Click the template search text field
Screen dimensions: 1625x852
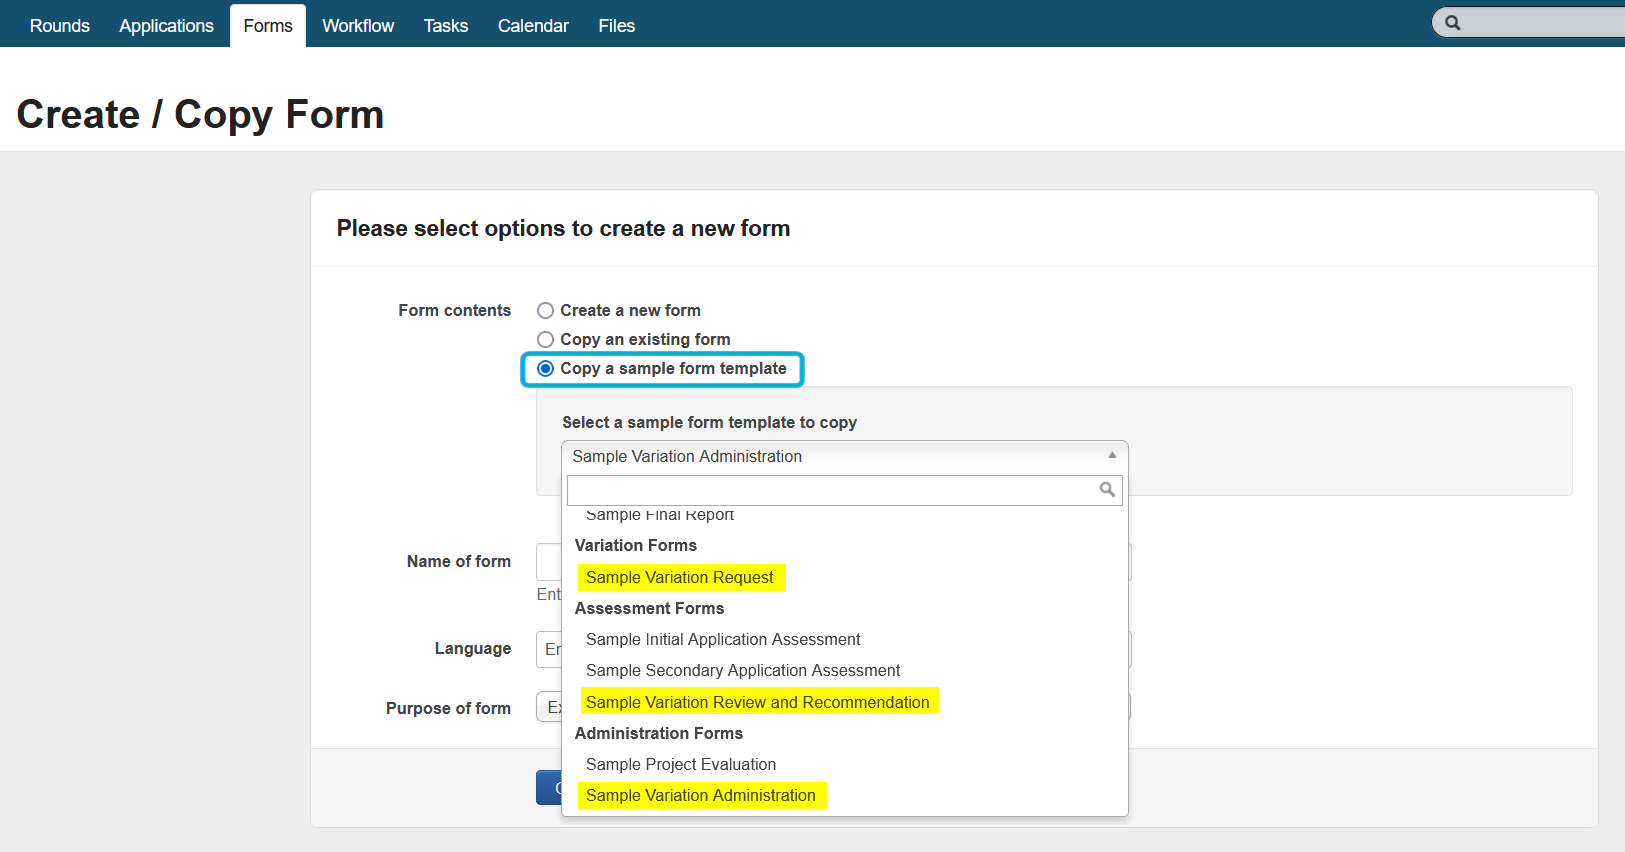point(830,490)
